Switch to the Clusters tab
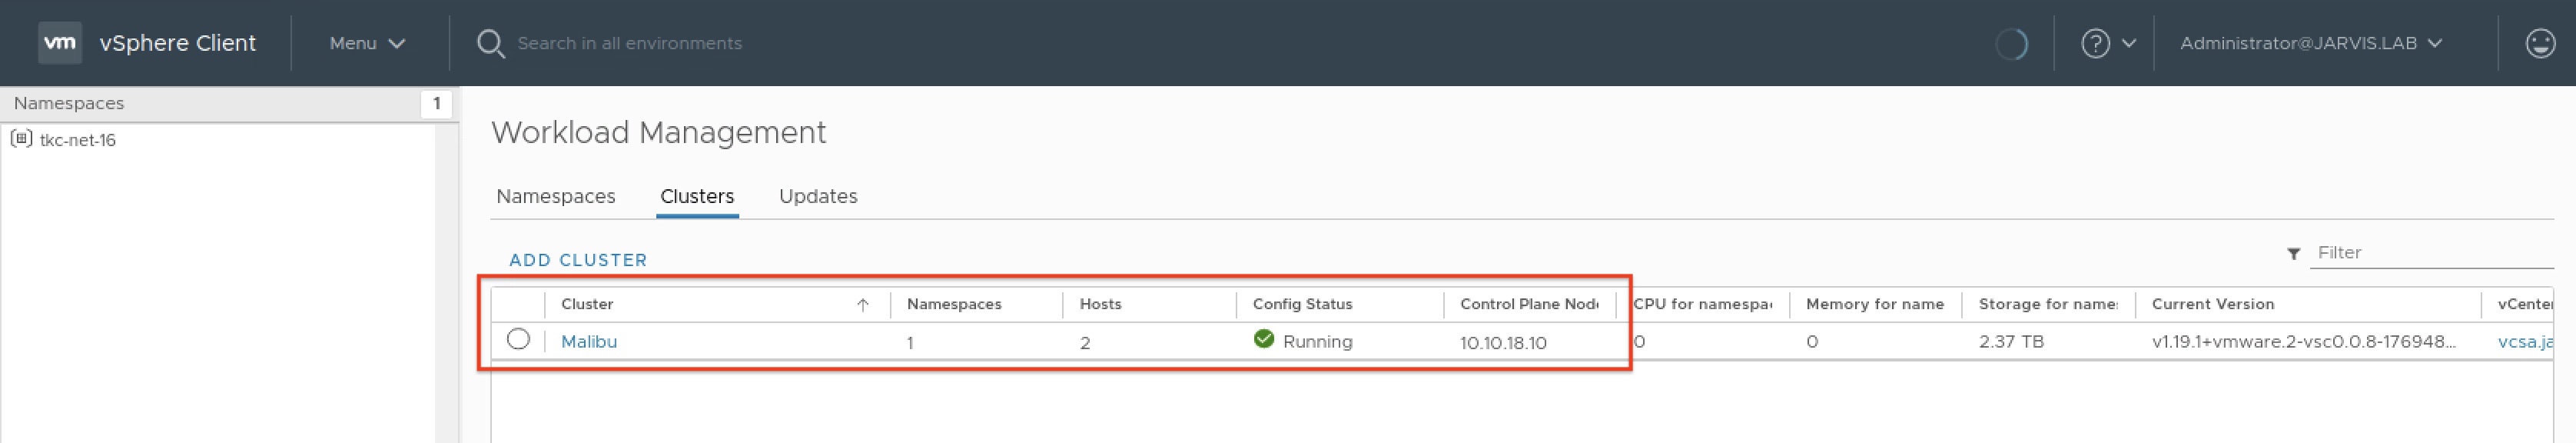This screenshot has height=443, width=2576. click(697, 196)
